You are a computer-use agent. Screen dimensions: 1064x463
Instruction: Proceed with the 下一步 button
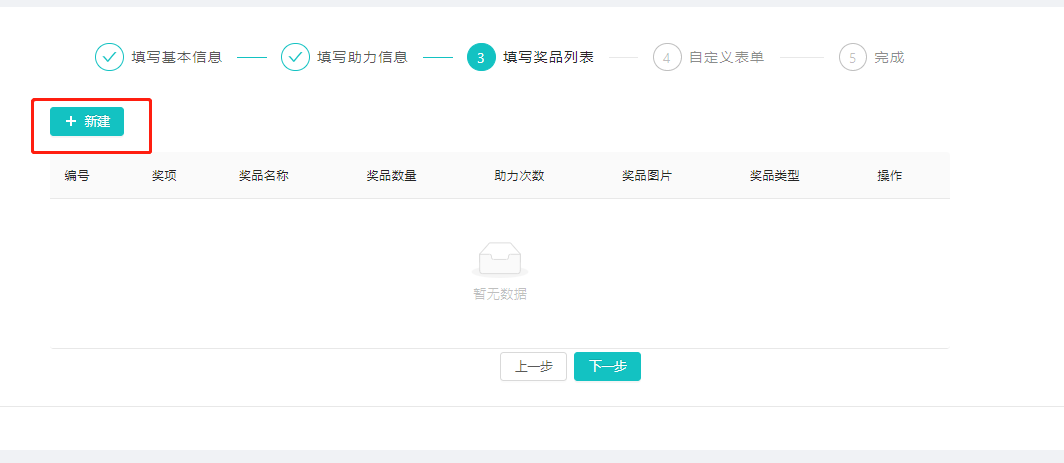coord(607,367)
